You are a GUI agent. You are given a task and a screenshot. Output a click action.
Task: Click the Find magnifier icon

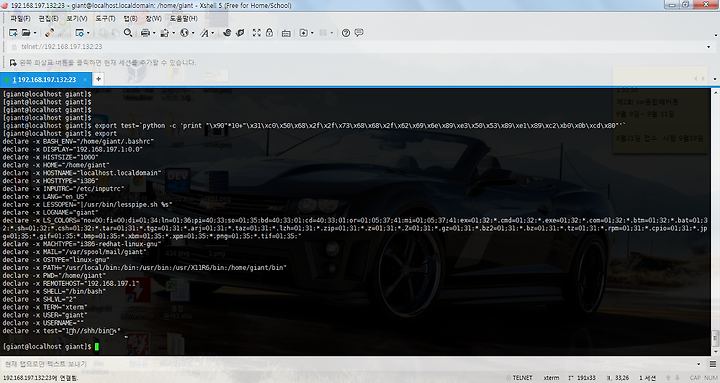[128, 33]
